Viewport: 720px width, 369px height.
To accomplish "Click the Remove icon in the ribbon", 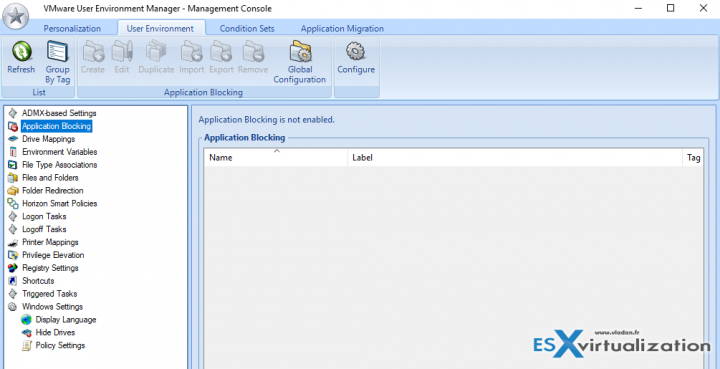I will pyautogui.click(x=253, y=51).
